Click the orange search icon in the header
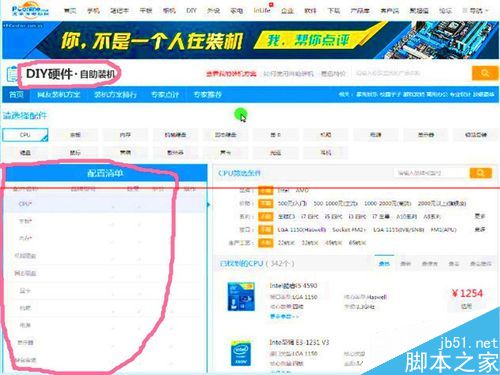 [x=485, y=73]
